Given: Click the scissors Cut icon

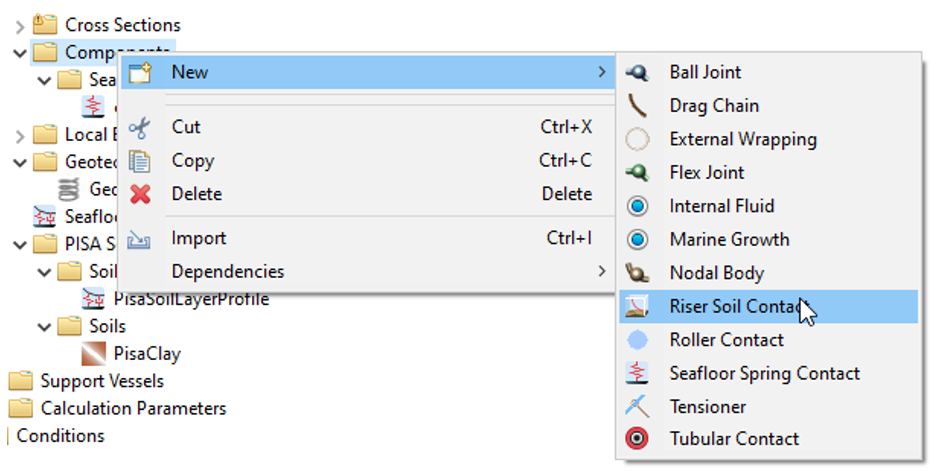Looking at the screenshot, I should click(140, 127).
